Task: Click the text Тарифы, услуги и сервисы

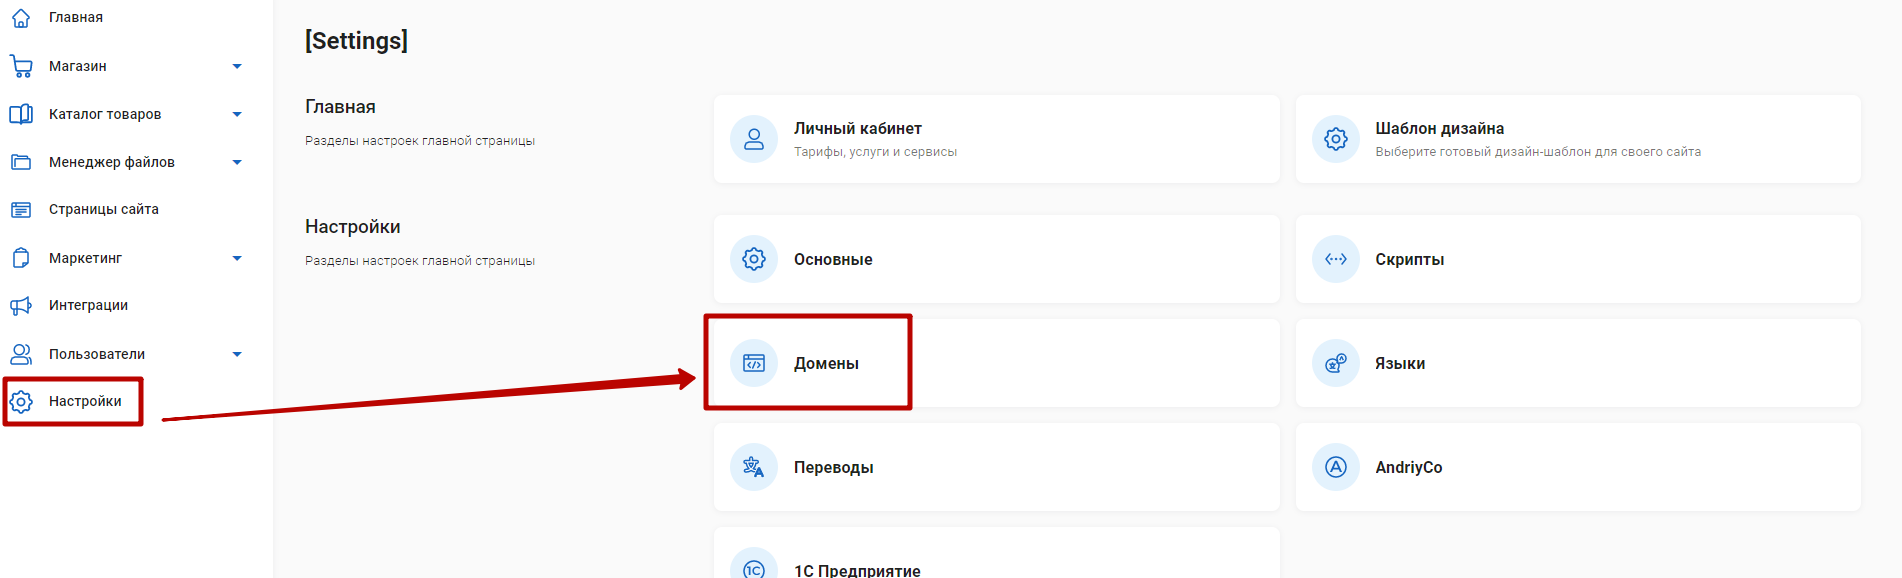Action: coord(875,152)
